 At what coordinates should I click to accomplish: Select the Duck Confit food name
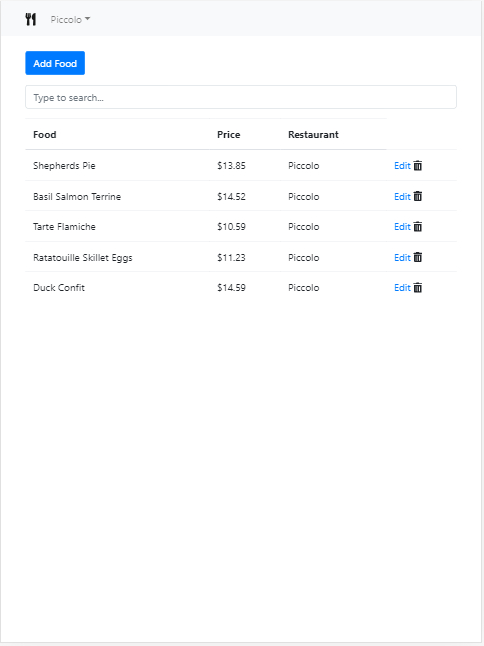(x=59, y=288)
